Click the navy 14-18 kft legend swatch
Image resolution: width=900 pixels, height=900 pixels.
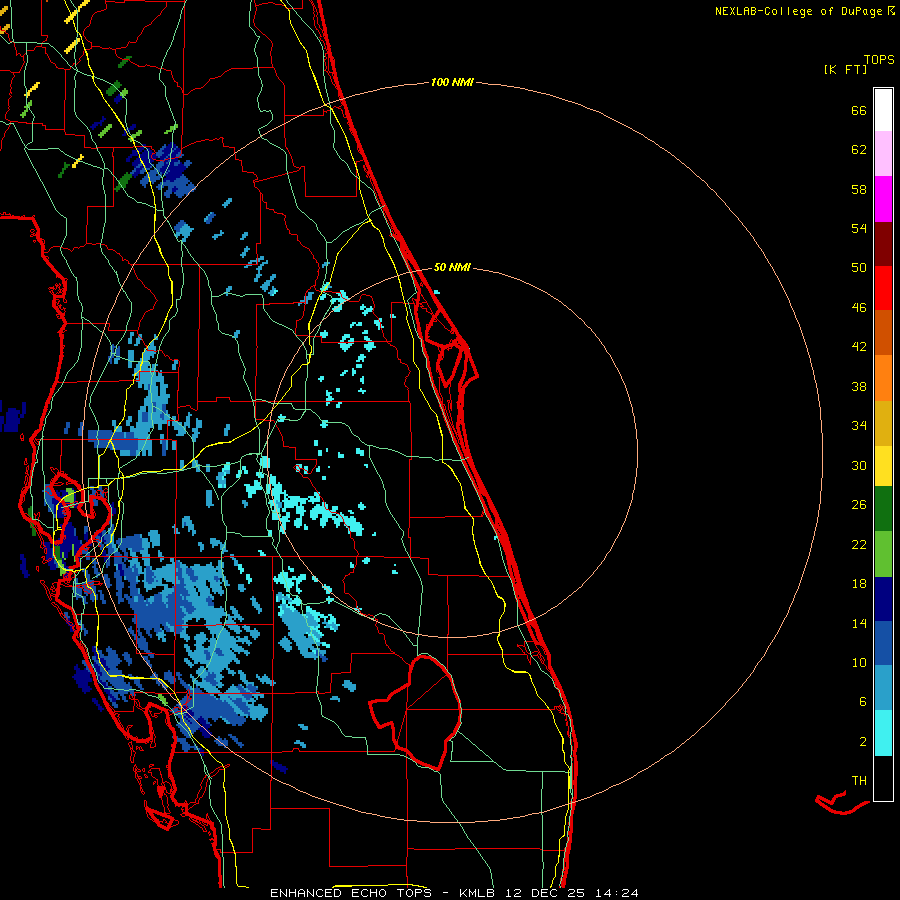[x=883, y=599]
